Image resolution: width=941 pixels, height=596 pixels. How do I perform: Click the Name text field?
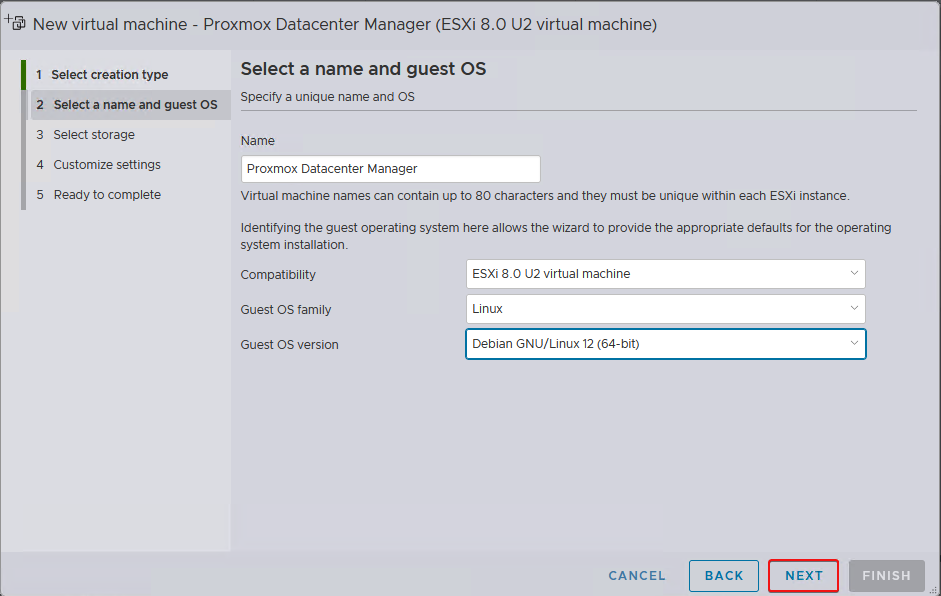coord(390,169)
